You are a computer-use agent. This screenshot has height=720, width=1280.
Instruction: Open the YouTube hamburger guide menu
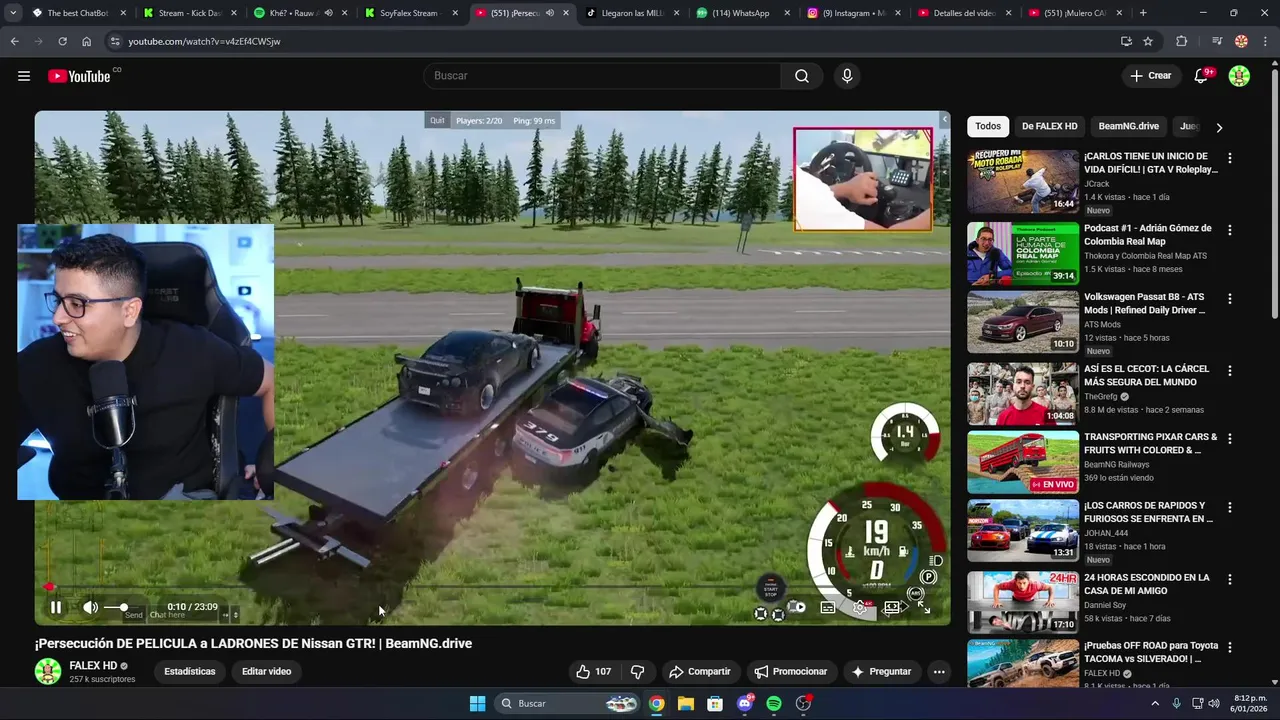point(24,76)
